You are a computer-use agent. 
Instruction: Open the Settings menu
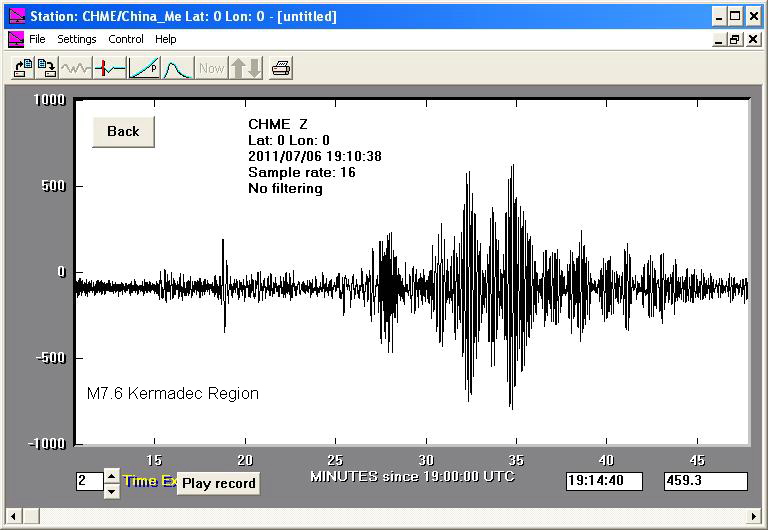(x=76, y=39)
